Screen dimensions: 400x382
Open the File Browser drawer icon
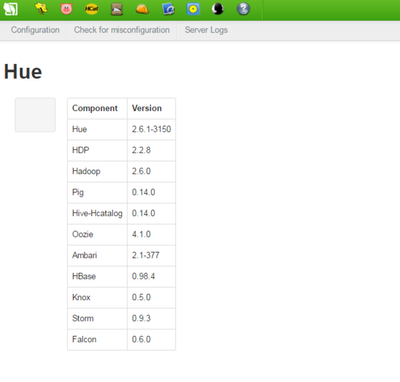tap(117, 9)
